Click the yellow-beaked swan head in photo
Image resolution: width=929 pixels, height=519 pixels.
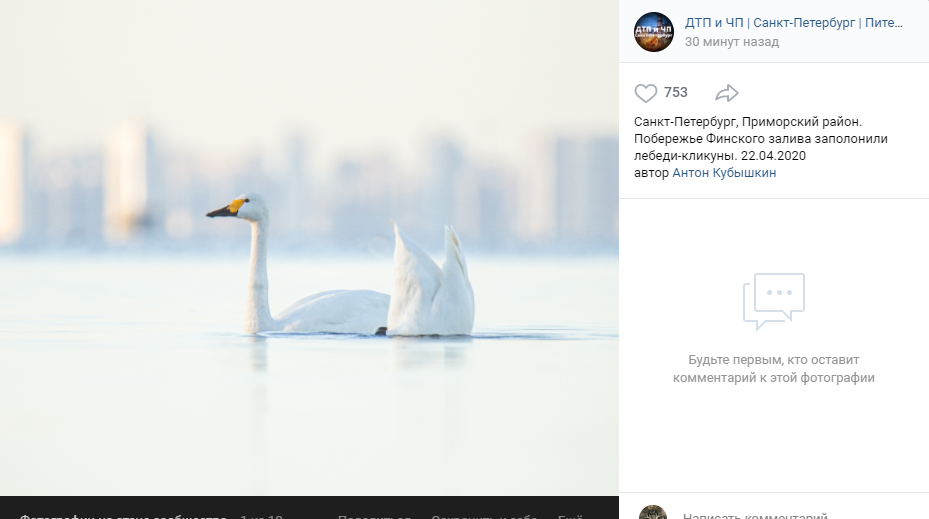click(239, 207)
